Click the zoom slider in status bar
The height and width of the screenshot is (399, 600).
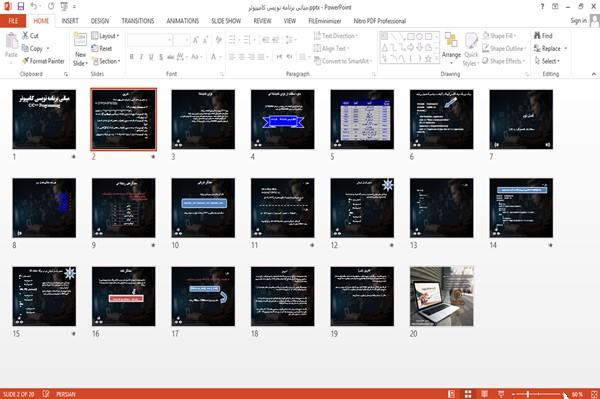(538, 394)
